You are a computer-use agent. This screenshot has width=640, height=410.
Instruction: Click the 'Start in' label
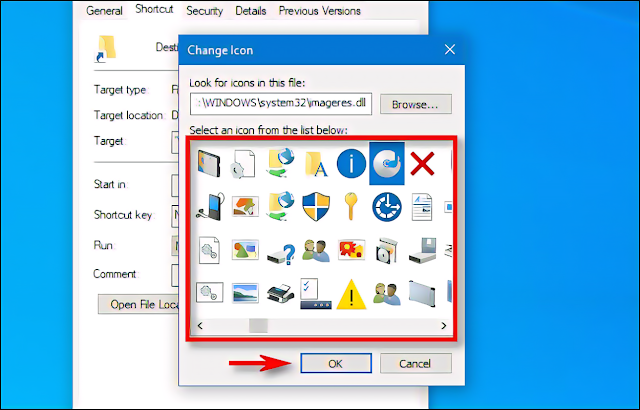(110, 184)
